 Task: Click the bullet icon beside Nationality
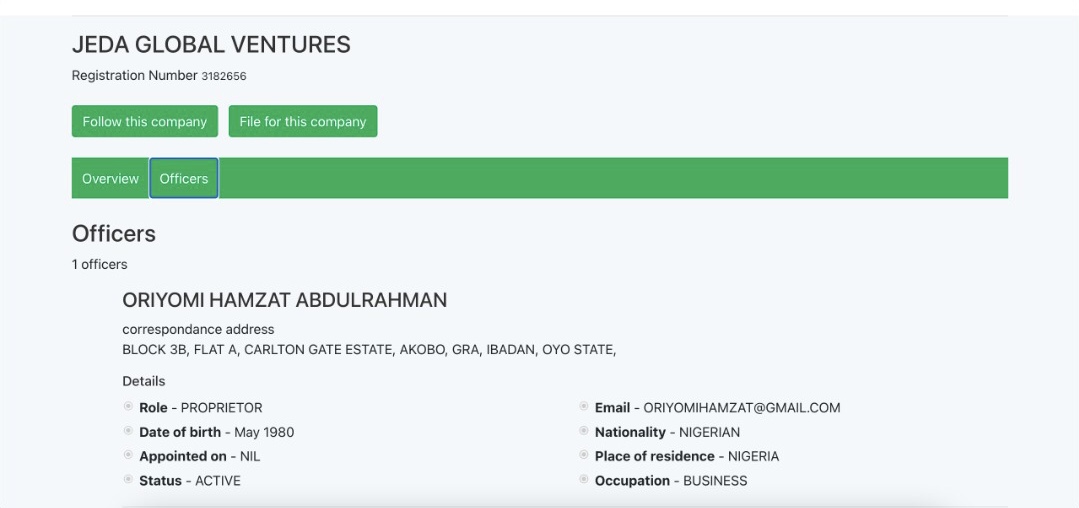click(x=584, y=431)
